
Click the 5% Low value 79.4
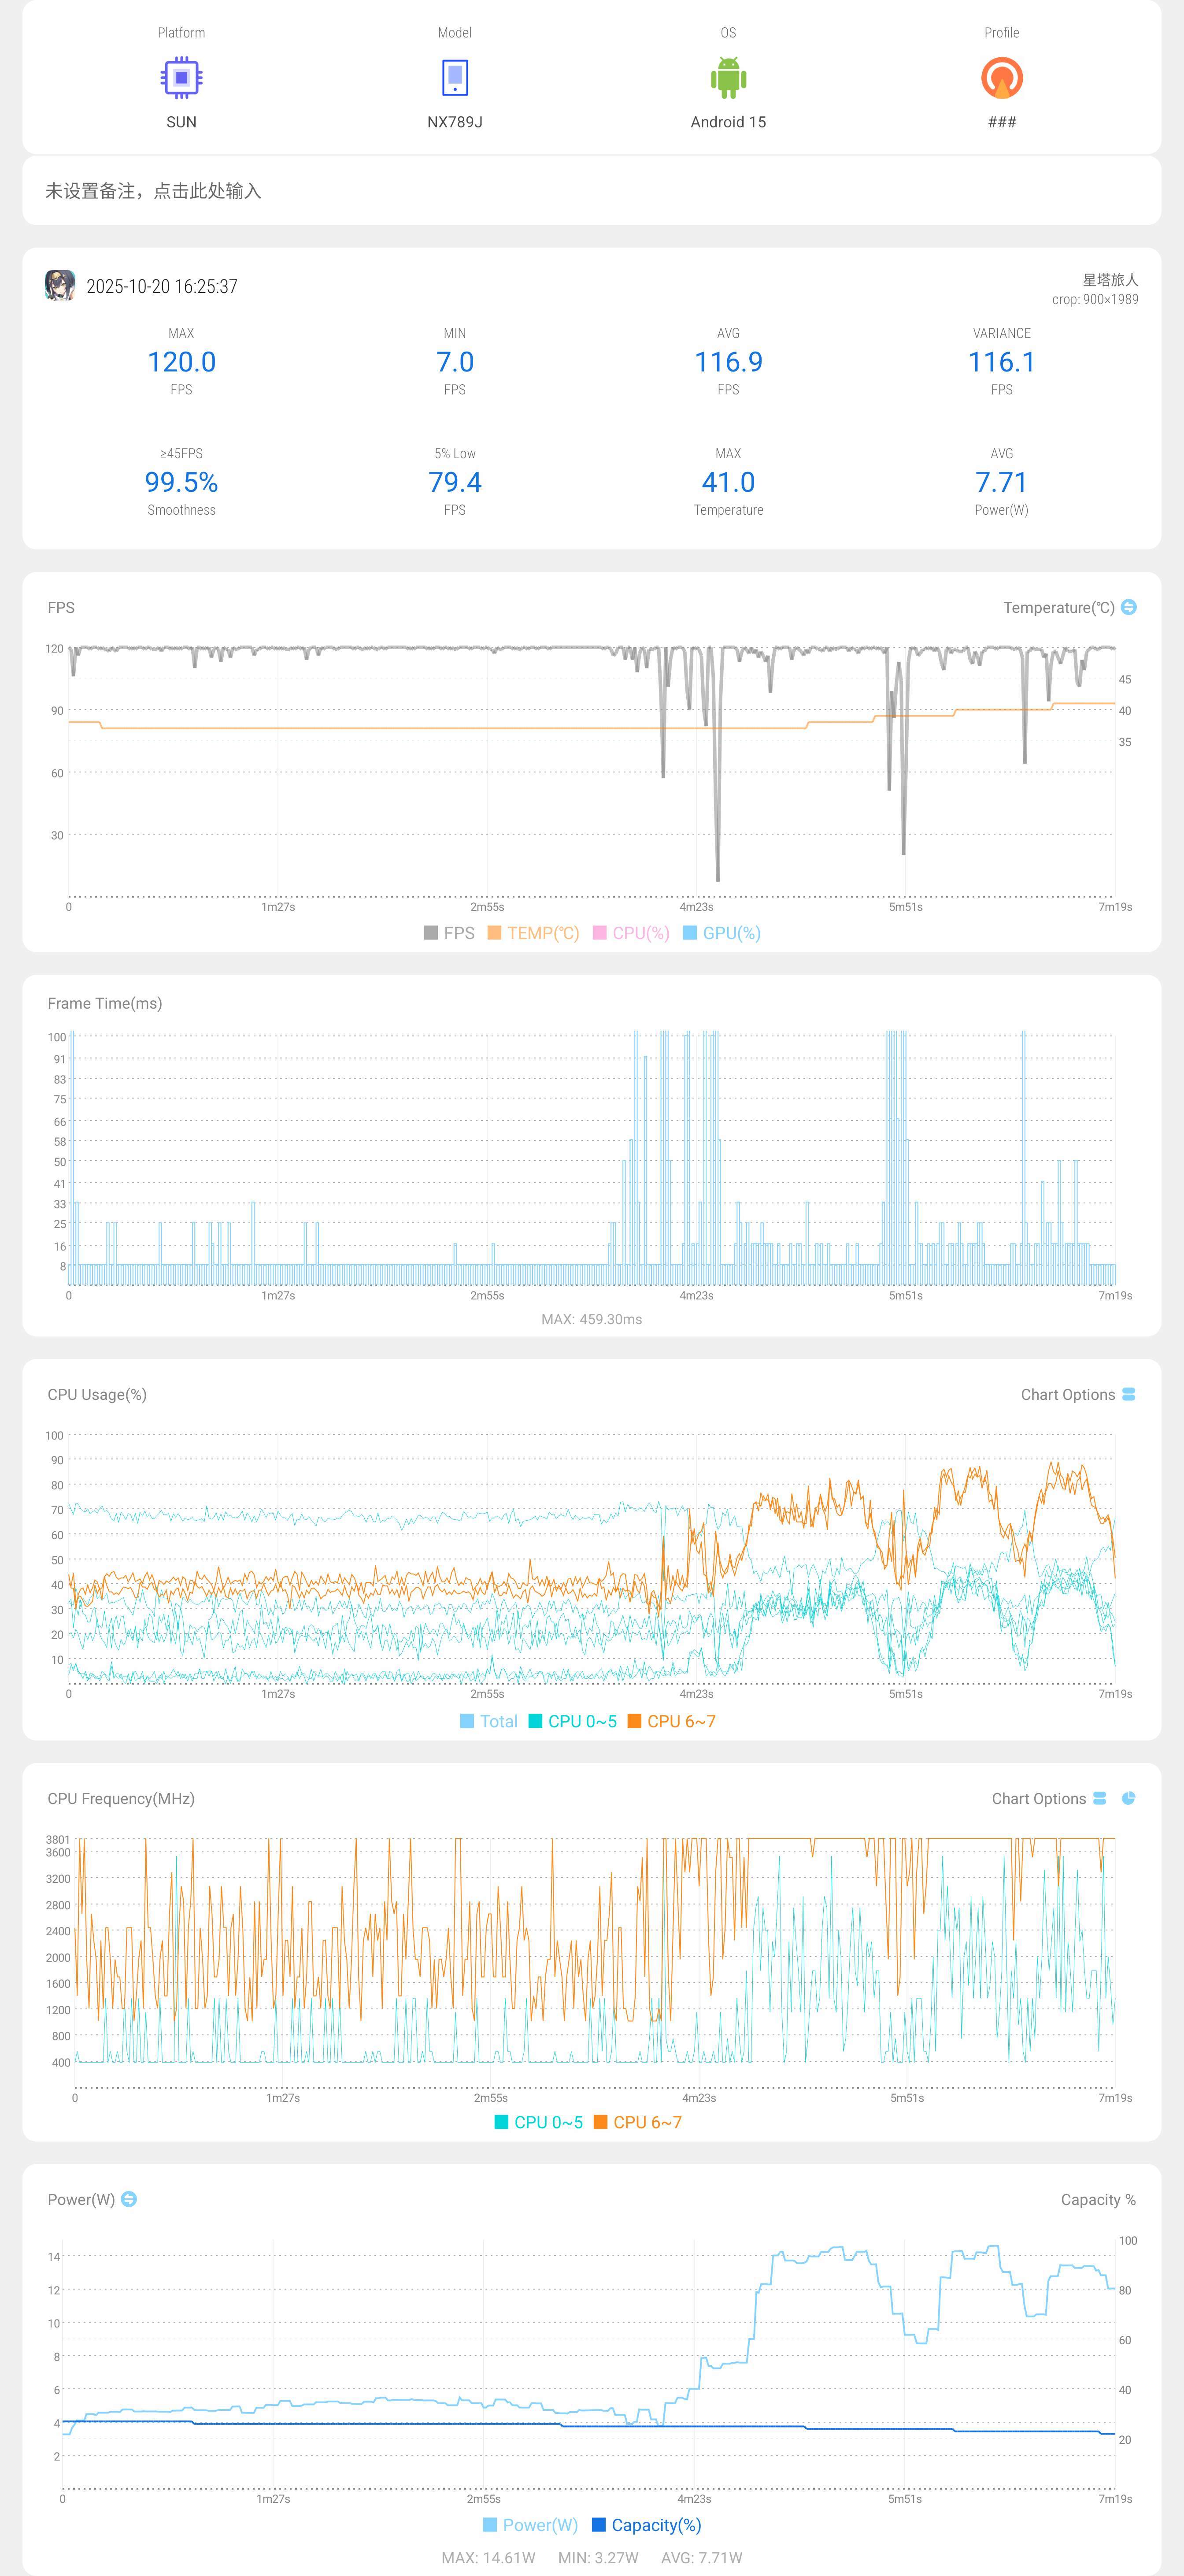pos(455,482)
